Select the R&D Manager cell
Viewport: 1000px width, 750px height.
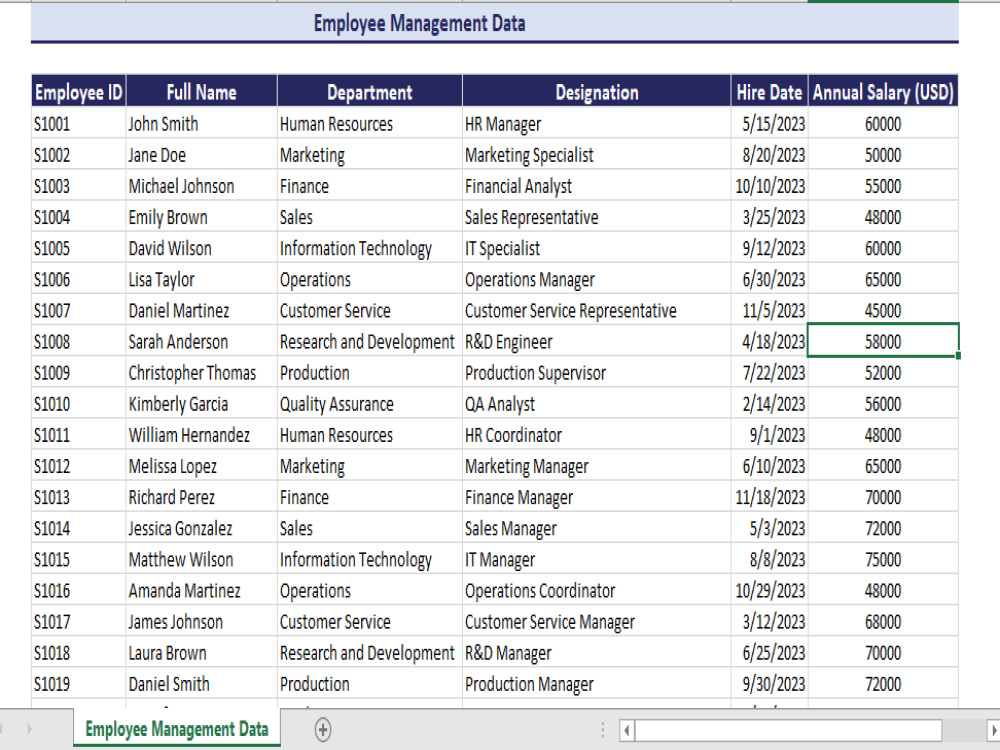coord(596,653)
